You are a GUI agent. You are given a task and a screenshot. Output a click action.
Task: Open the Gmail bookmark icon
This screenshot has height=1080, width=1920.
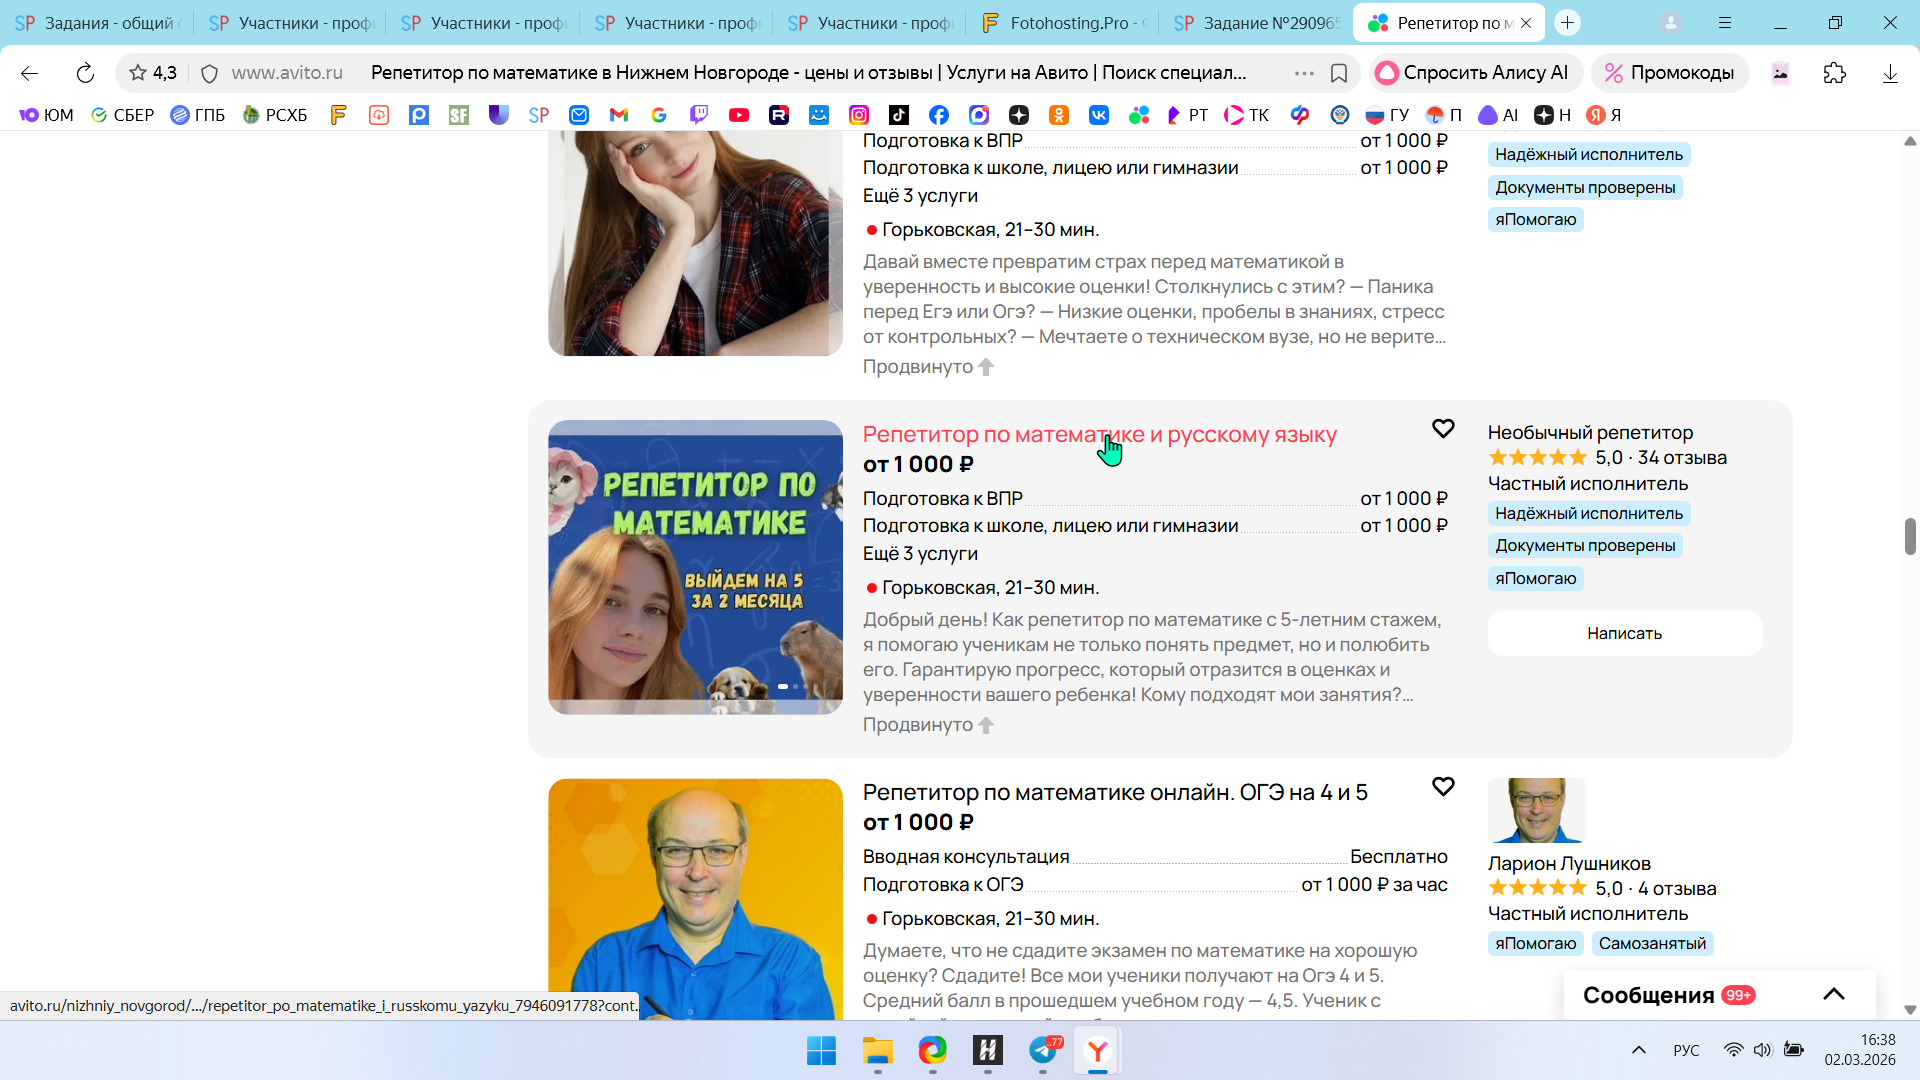click(619, 115)
